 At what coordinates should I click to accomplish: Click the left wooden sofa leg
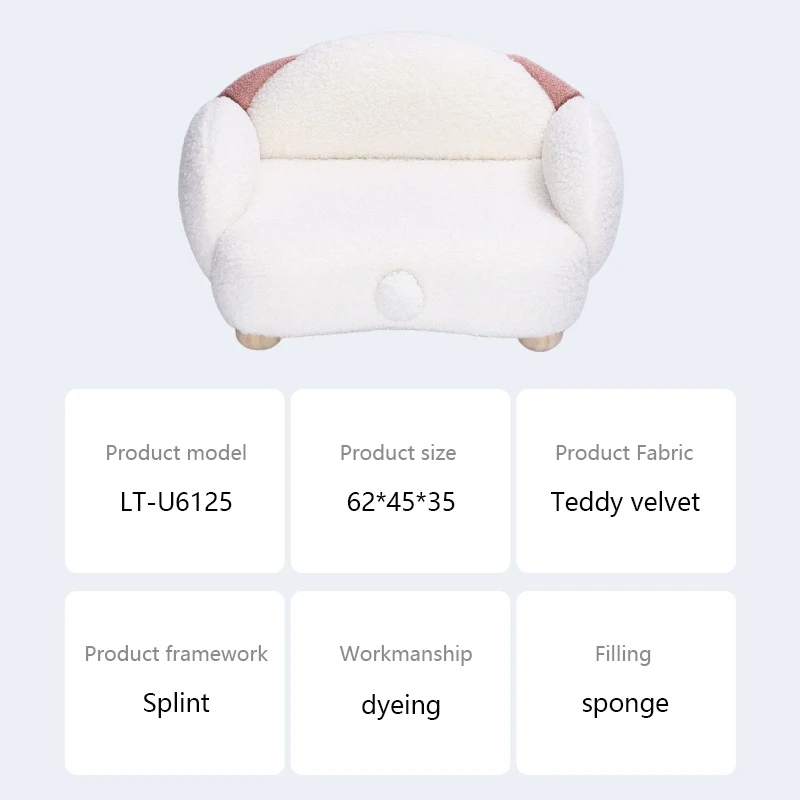[x=257, y=340]
